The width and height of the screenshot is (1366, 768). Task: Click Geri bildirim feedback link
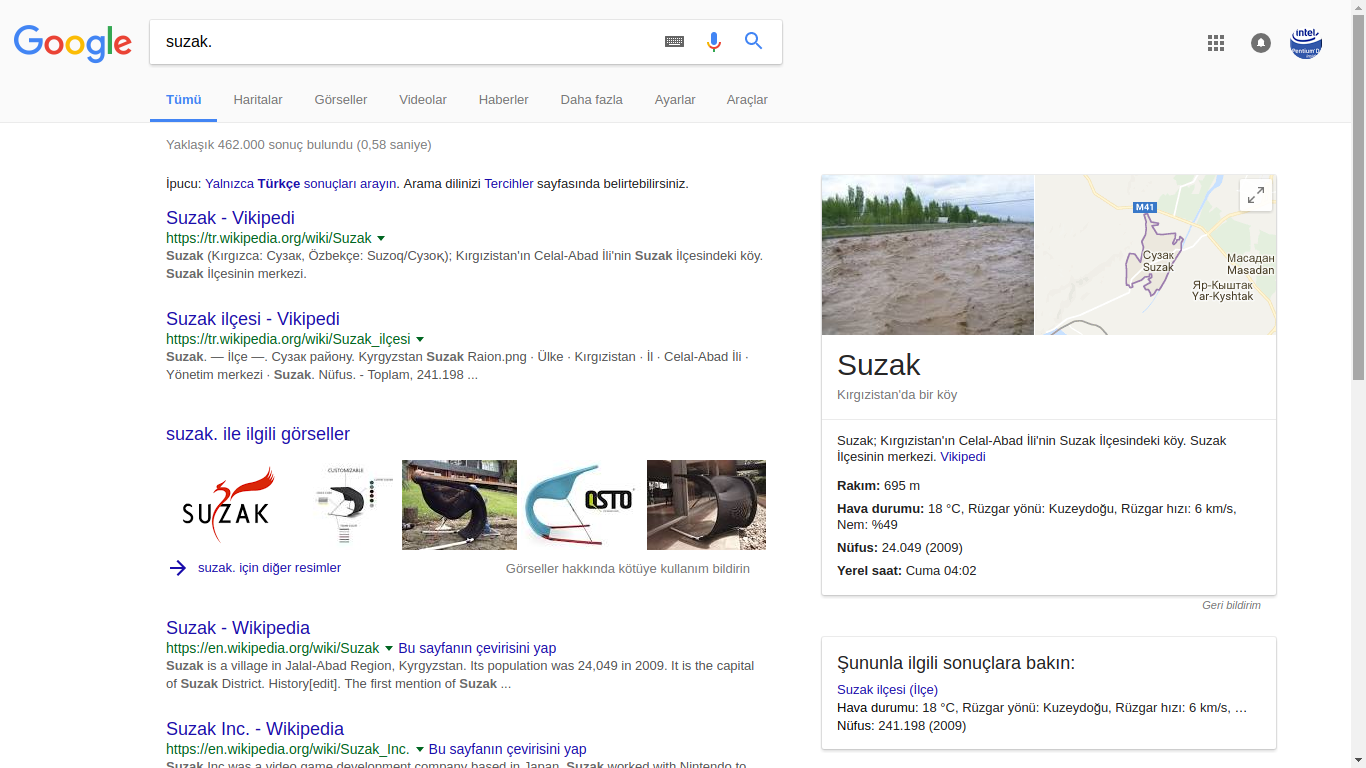[1231, 605]
